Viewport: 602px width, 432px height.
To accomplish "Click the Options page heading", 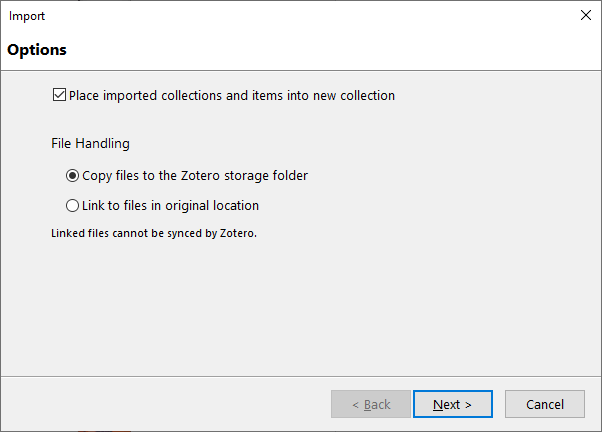I will (37, 49).
